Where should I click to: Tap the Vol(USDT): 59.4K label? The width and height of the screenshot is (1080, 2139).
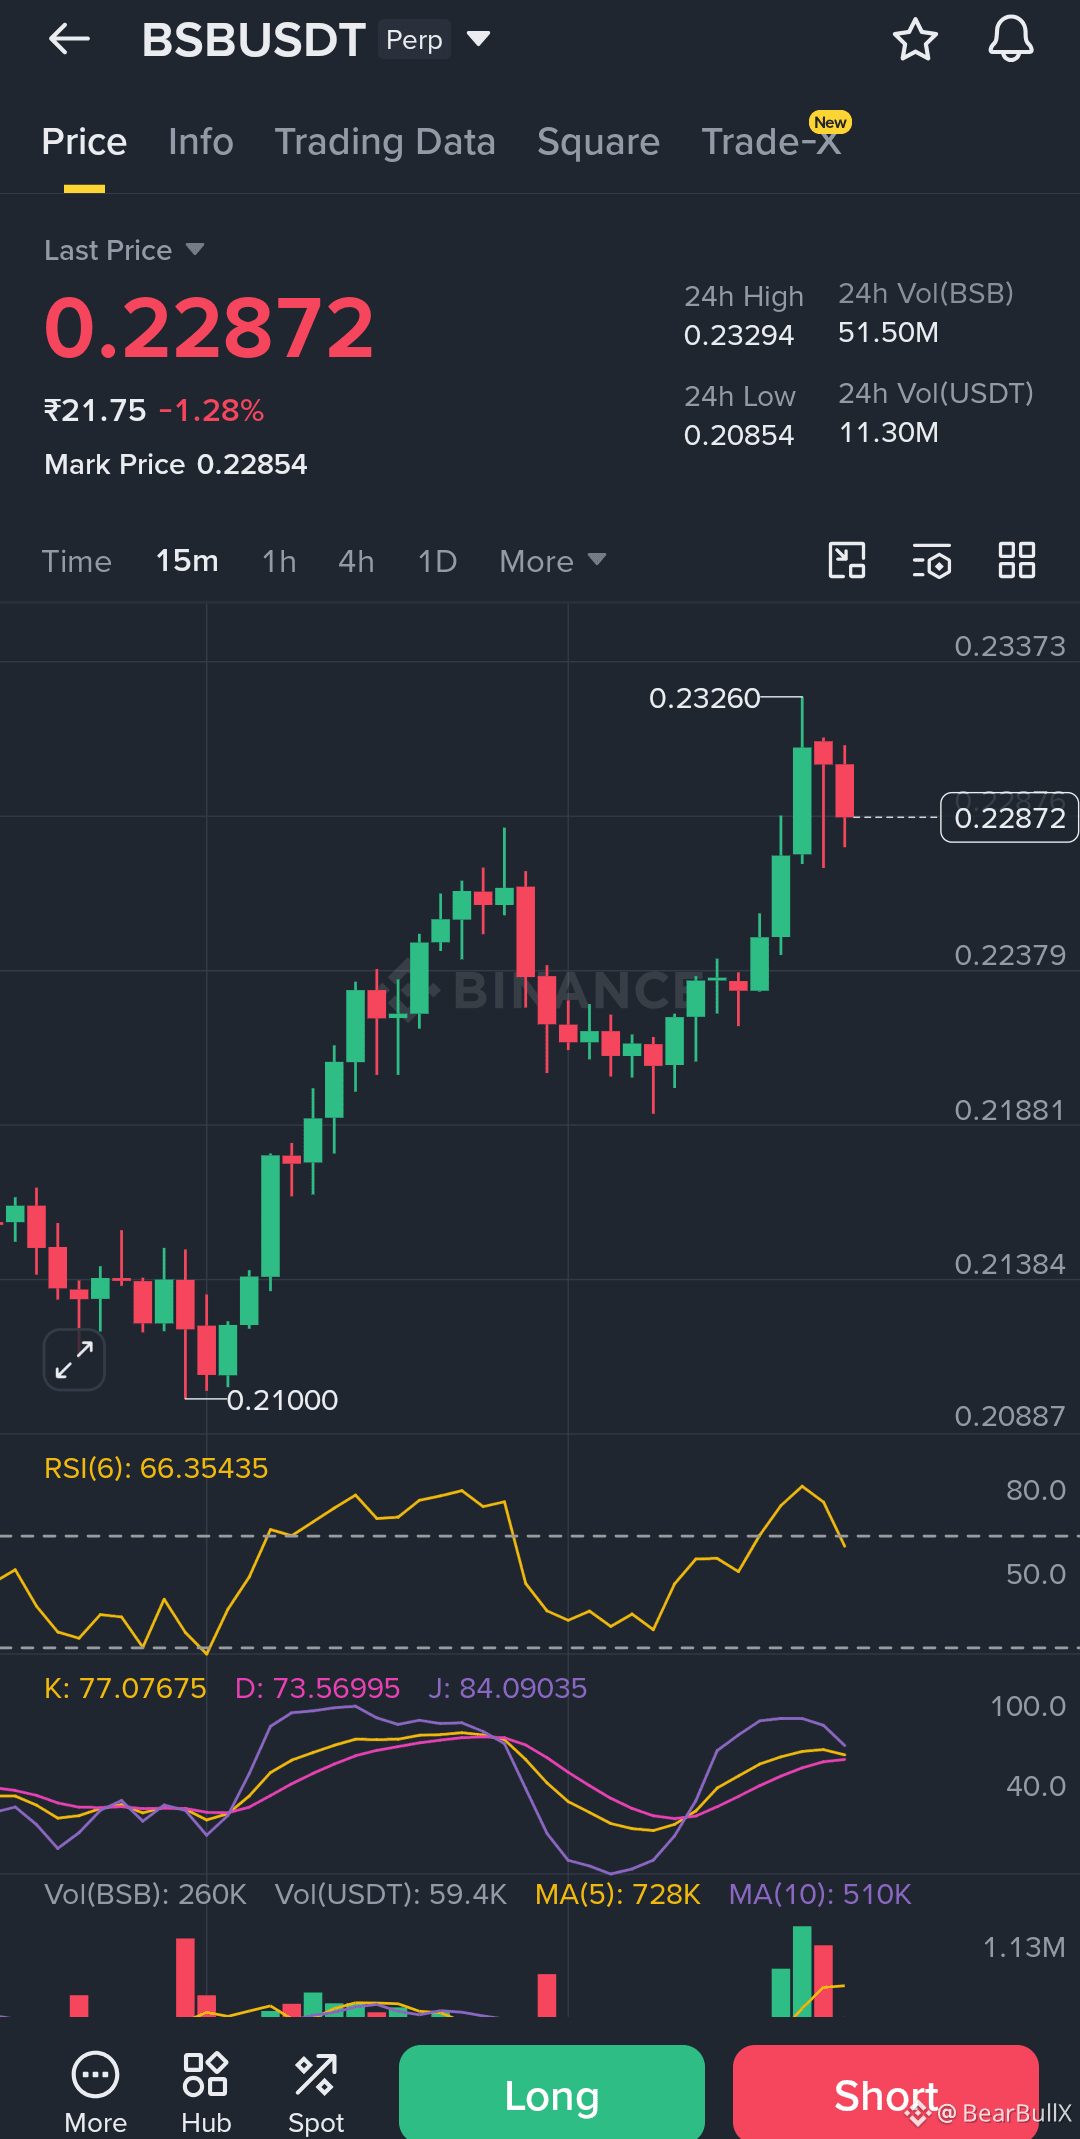(x=391, y=1894)
